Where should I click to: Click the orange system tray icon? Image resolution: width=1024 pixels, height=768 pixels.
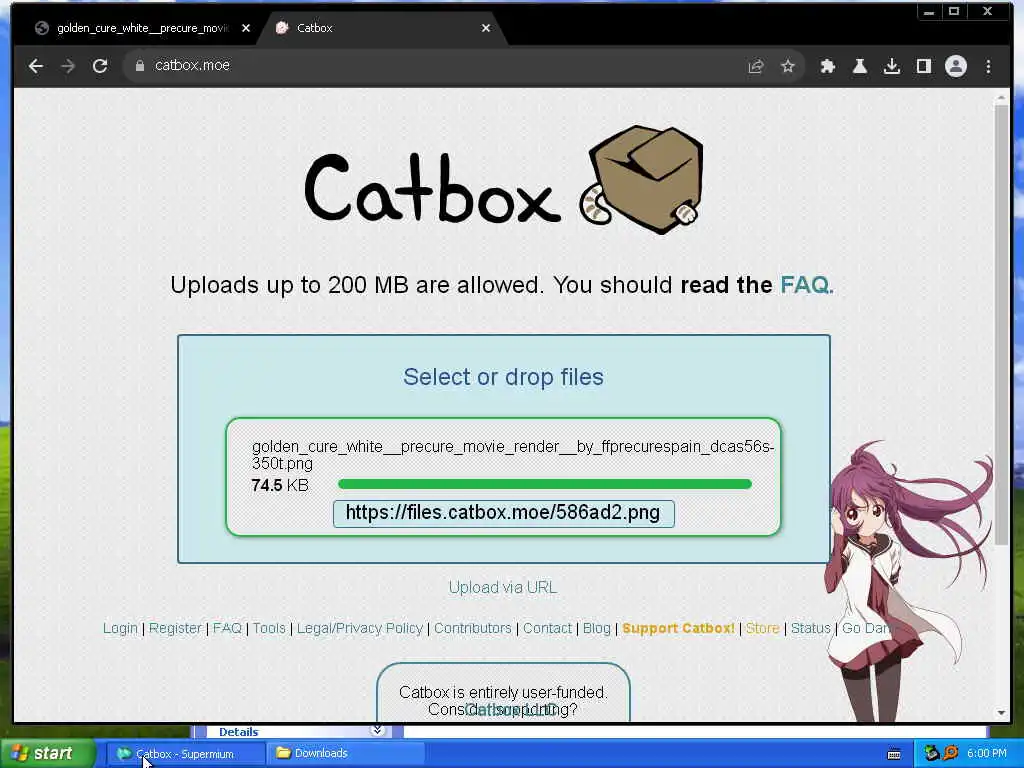coord(951,753)
